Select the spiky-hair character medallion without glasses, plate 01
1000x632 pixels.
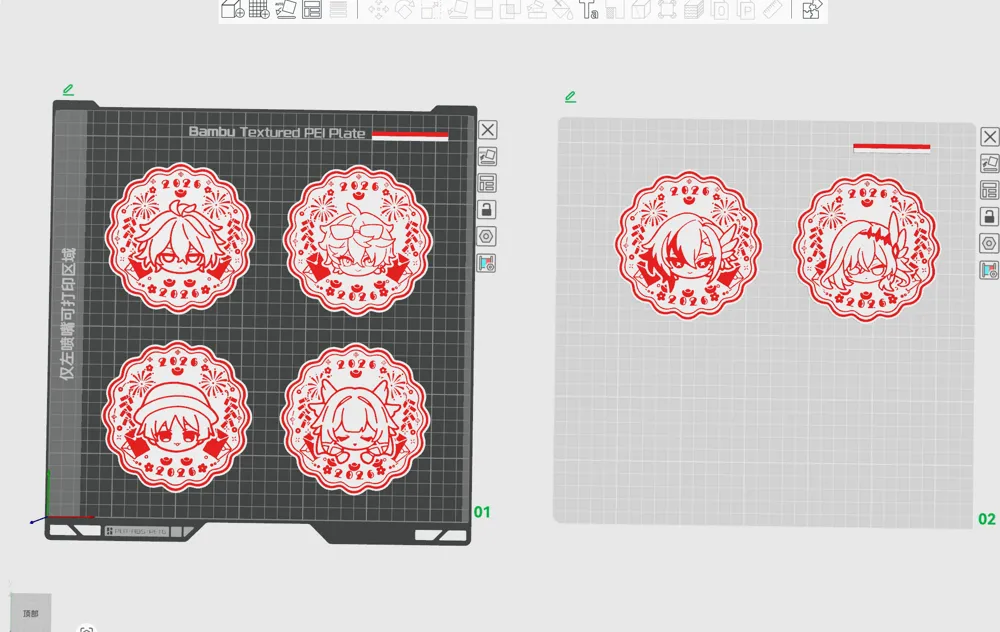[180, 238]
